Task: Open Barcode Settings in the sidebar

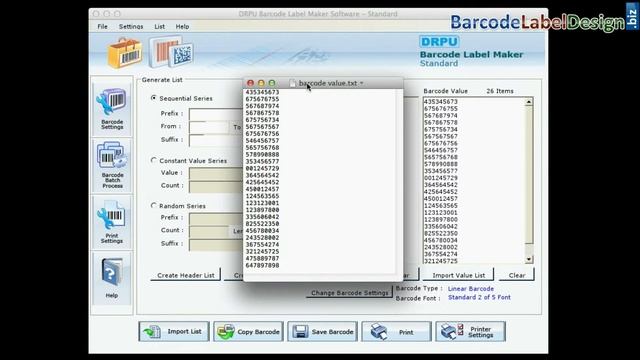Action: [112, 108]
